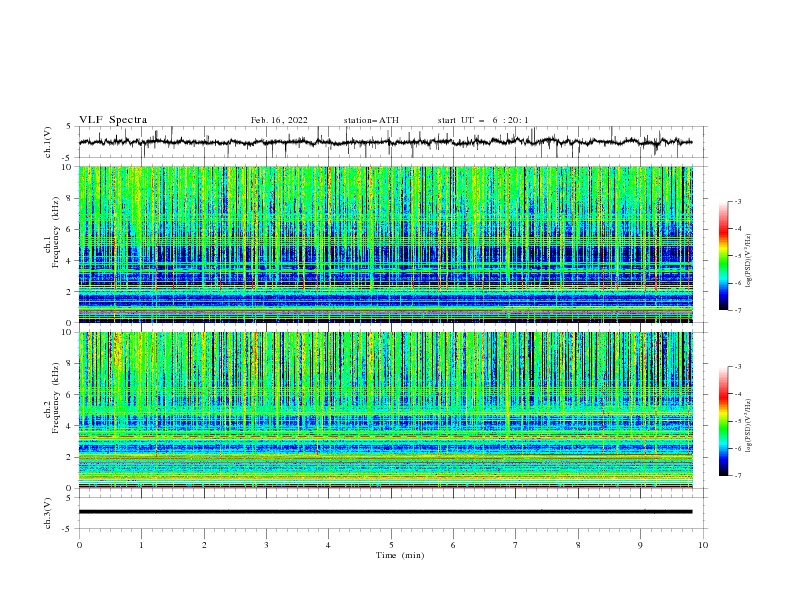Click the "-3" label on ch.2 colorbar
The height and width of the screenshot is (612, 792).
(737, 367)
